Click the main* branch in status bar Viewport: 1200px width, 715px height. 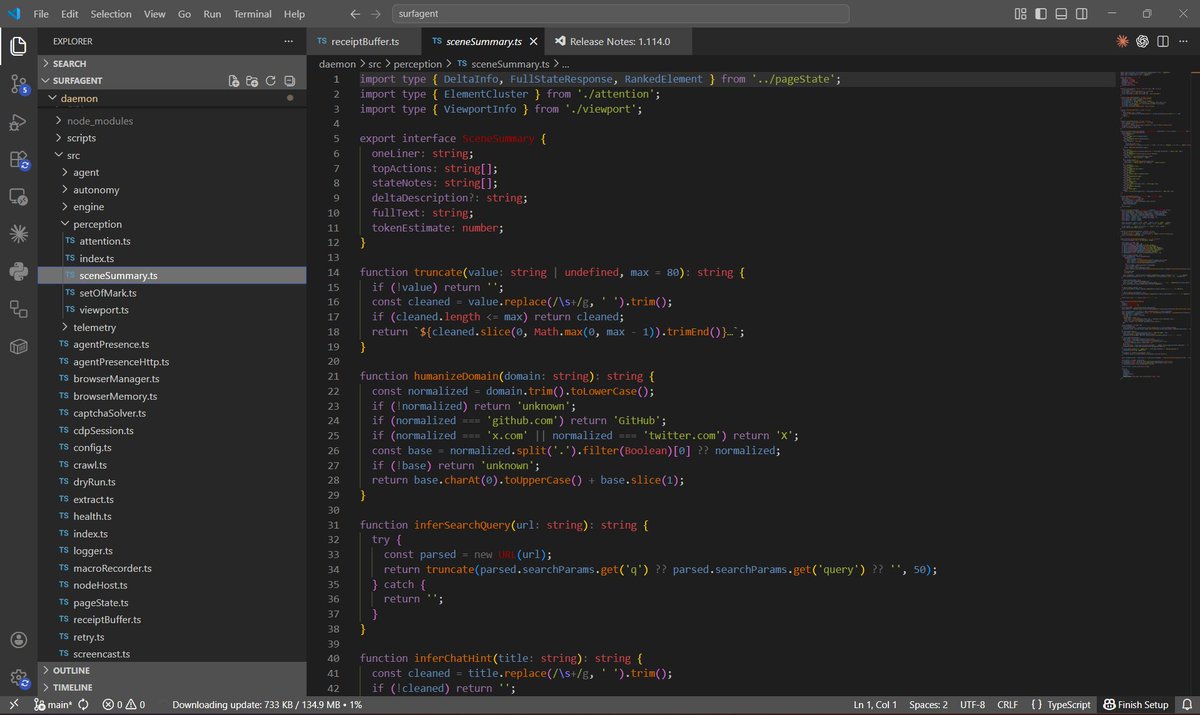click(53, 704)
